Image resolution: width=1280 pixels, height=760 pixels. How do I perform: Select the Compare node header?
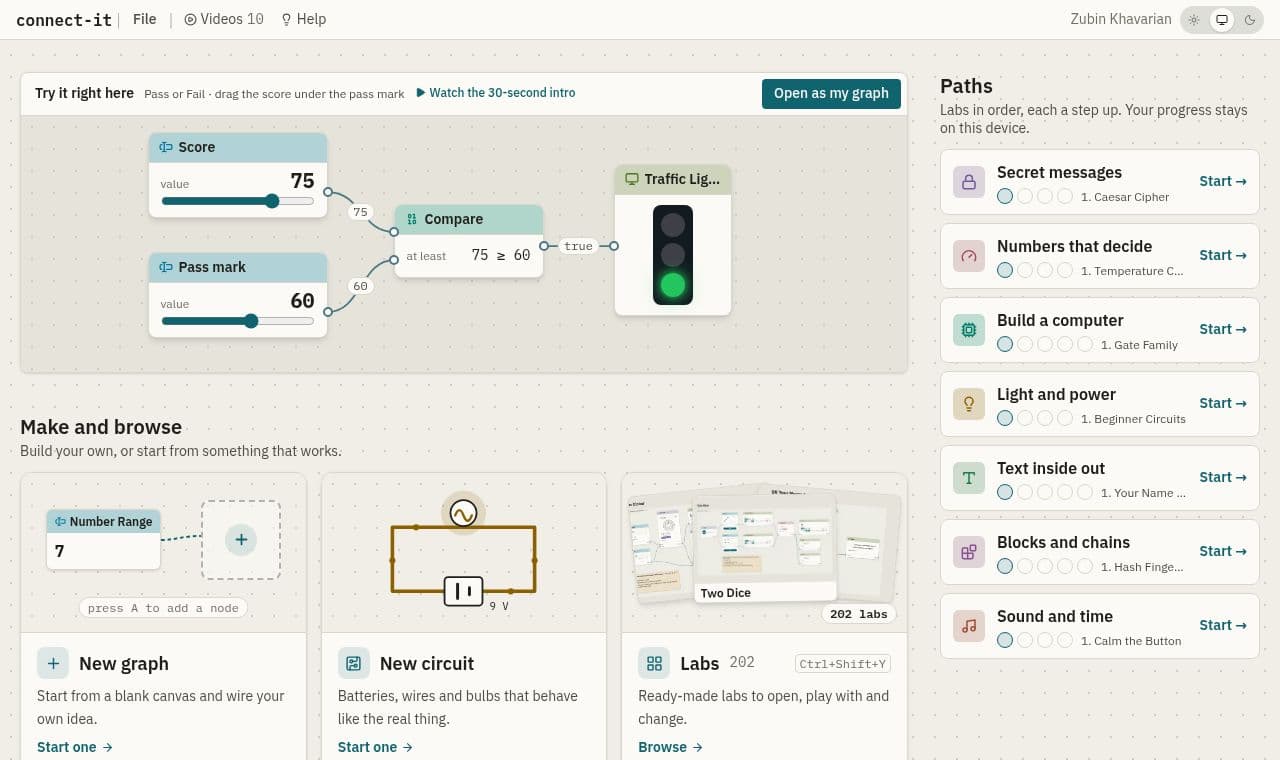[x=469, y=219]
